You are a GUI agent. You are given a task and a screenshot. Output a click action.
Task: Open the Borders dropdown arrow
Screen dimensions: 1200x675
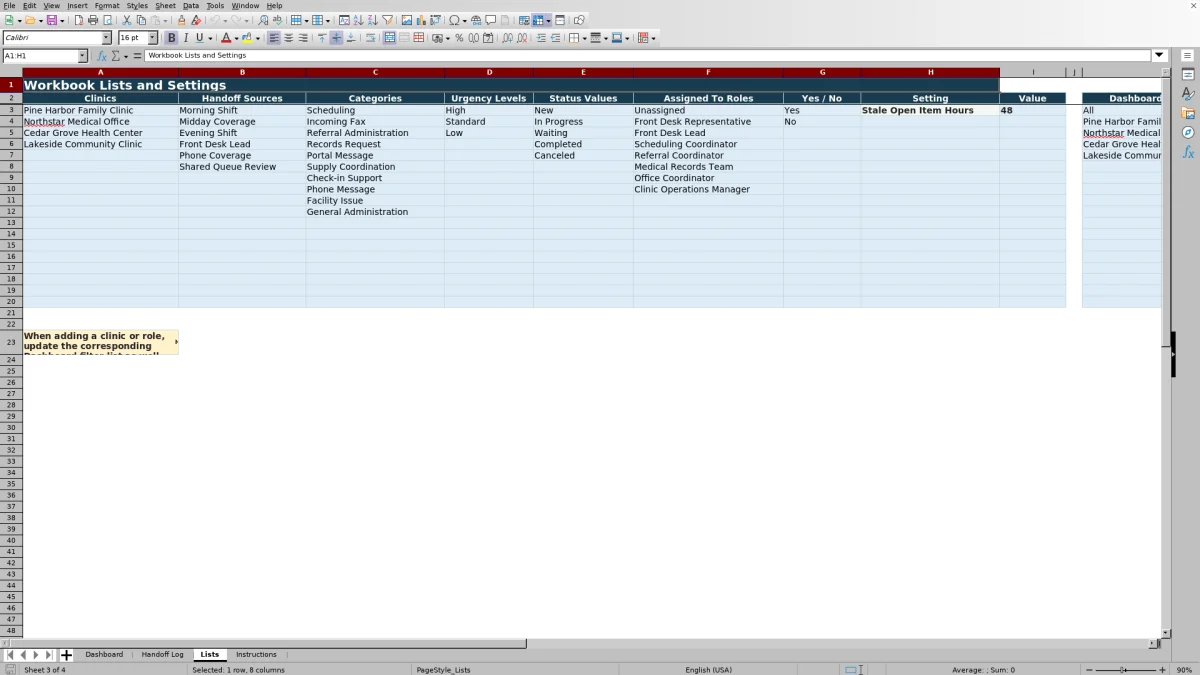[584, 38]
